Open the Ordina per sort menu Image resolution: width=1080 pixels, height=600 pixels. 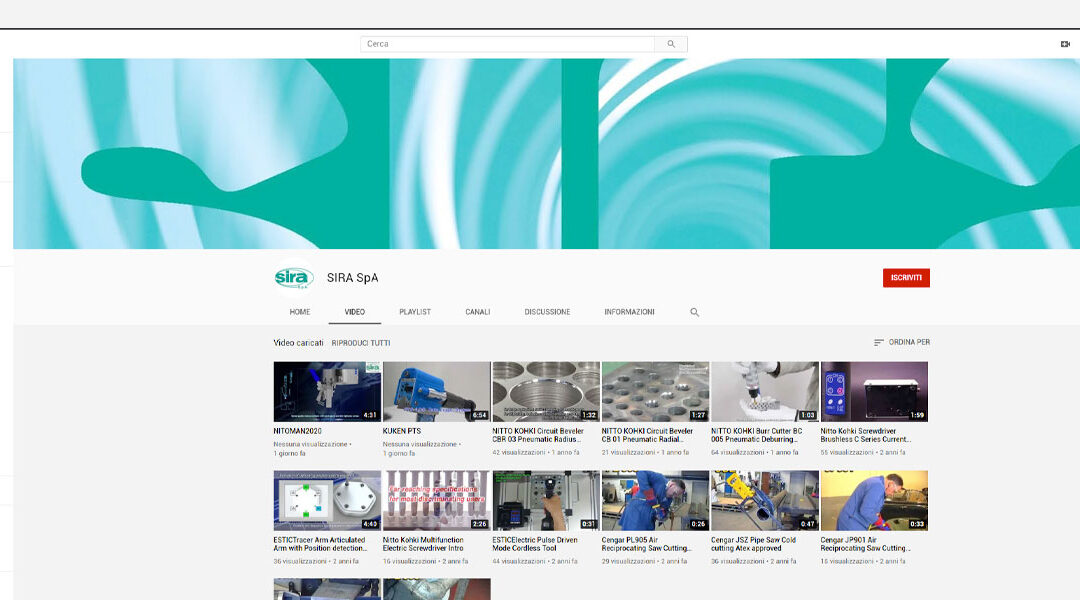(x=901, y=342)
